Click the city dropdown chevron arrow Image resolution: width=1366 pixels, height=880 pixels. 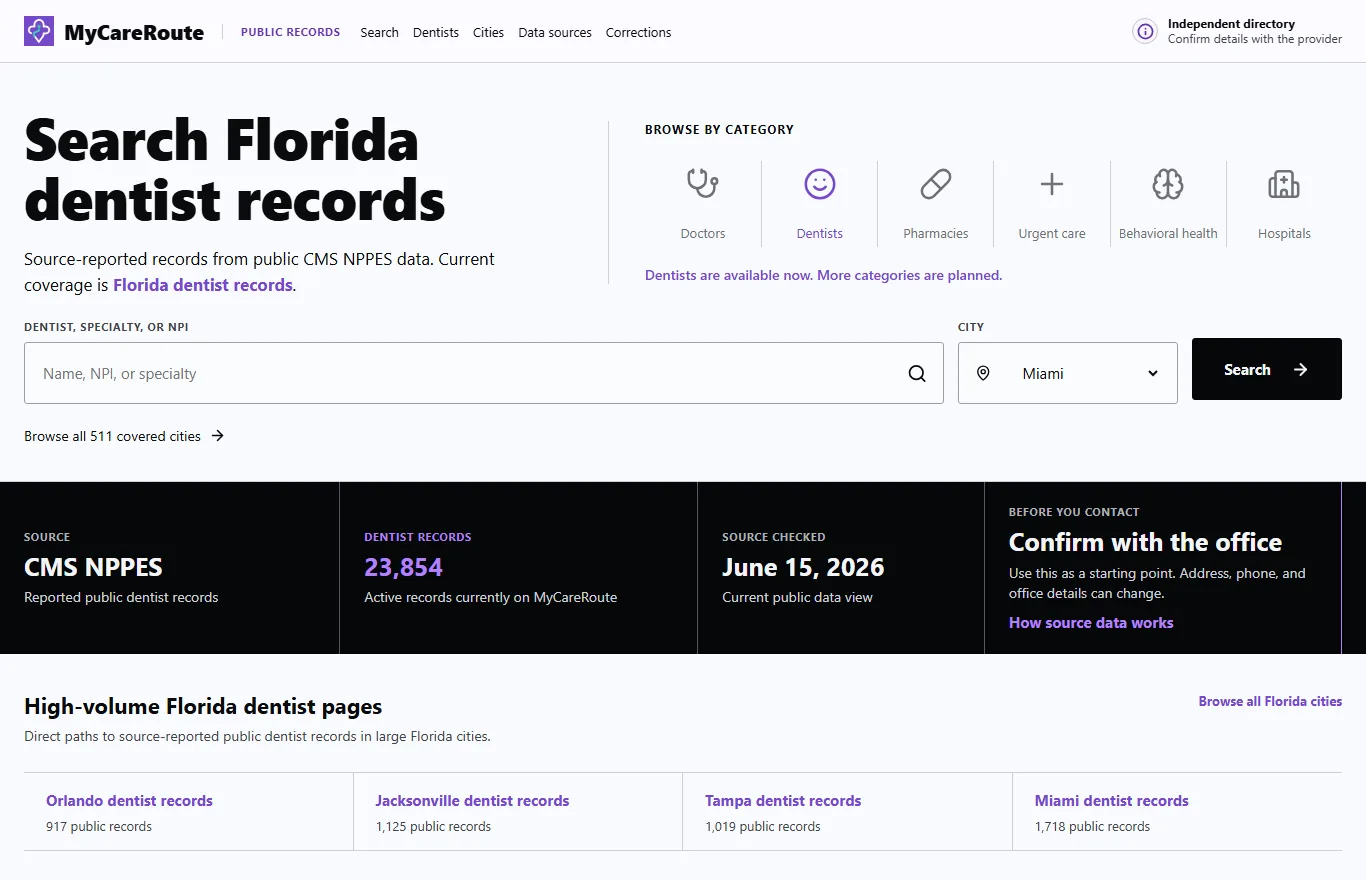pos(1153,373)
